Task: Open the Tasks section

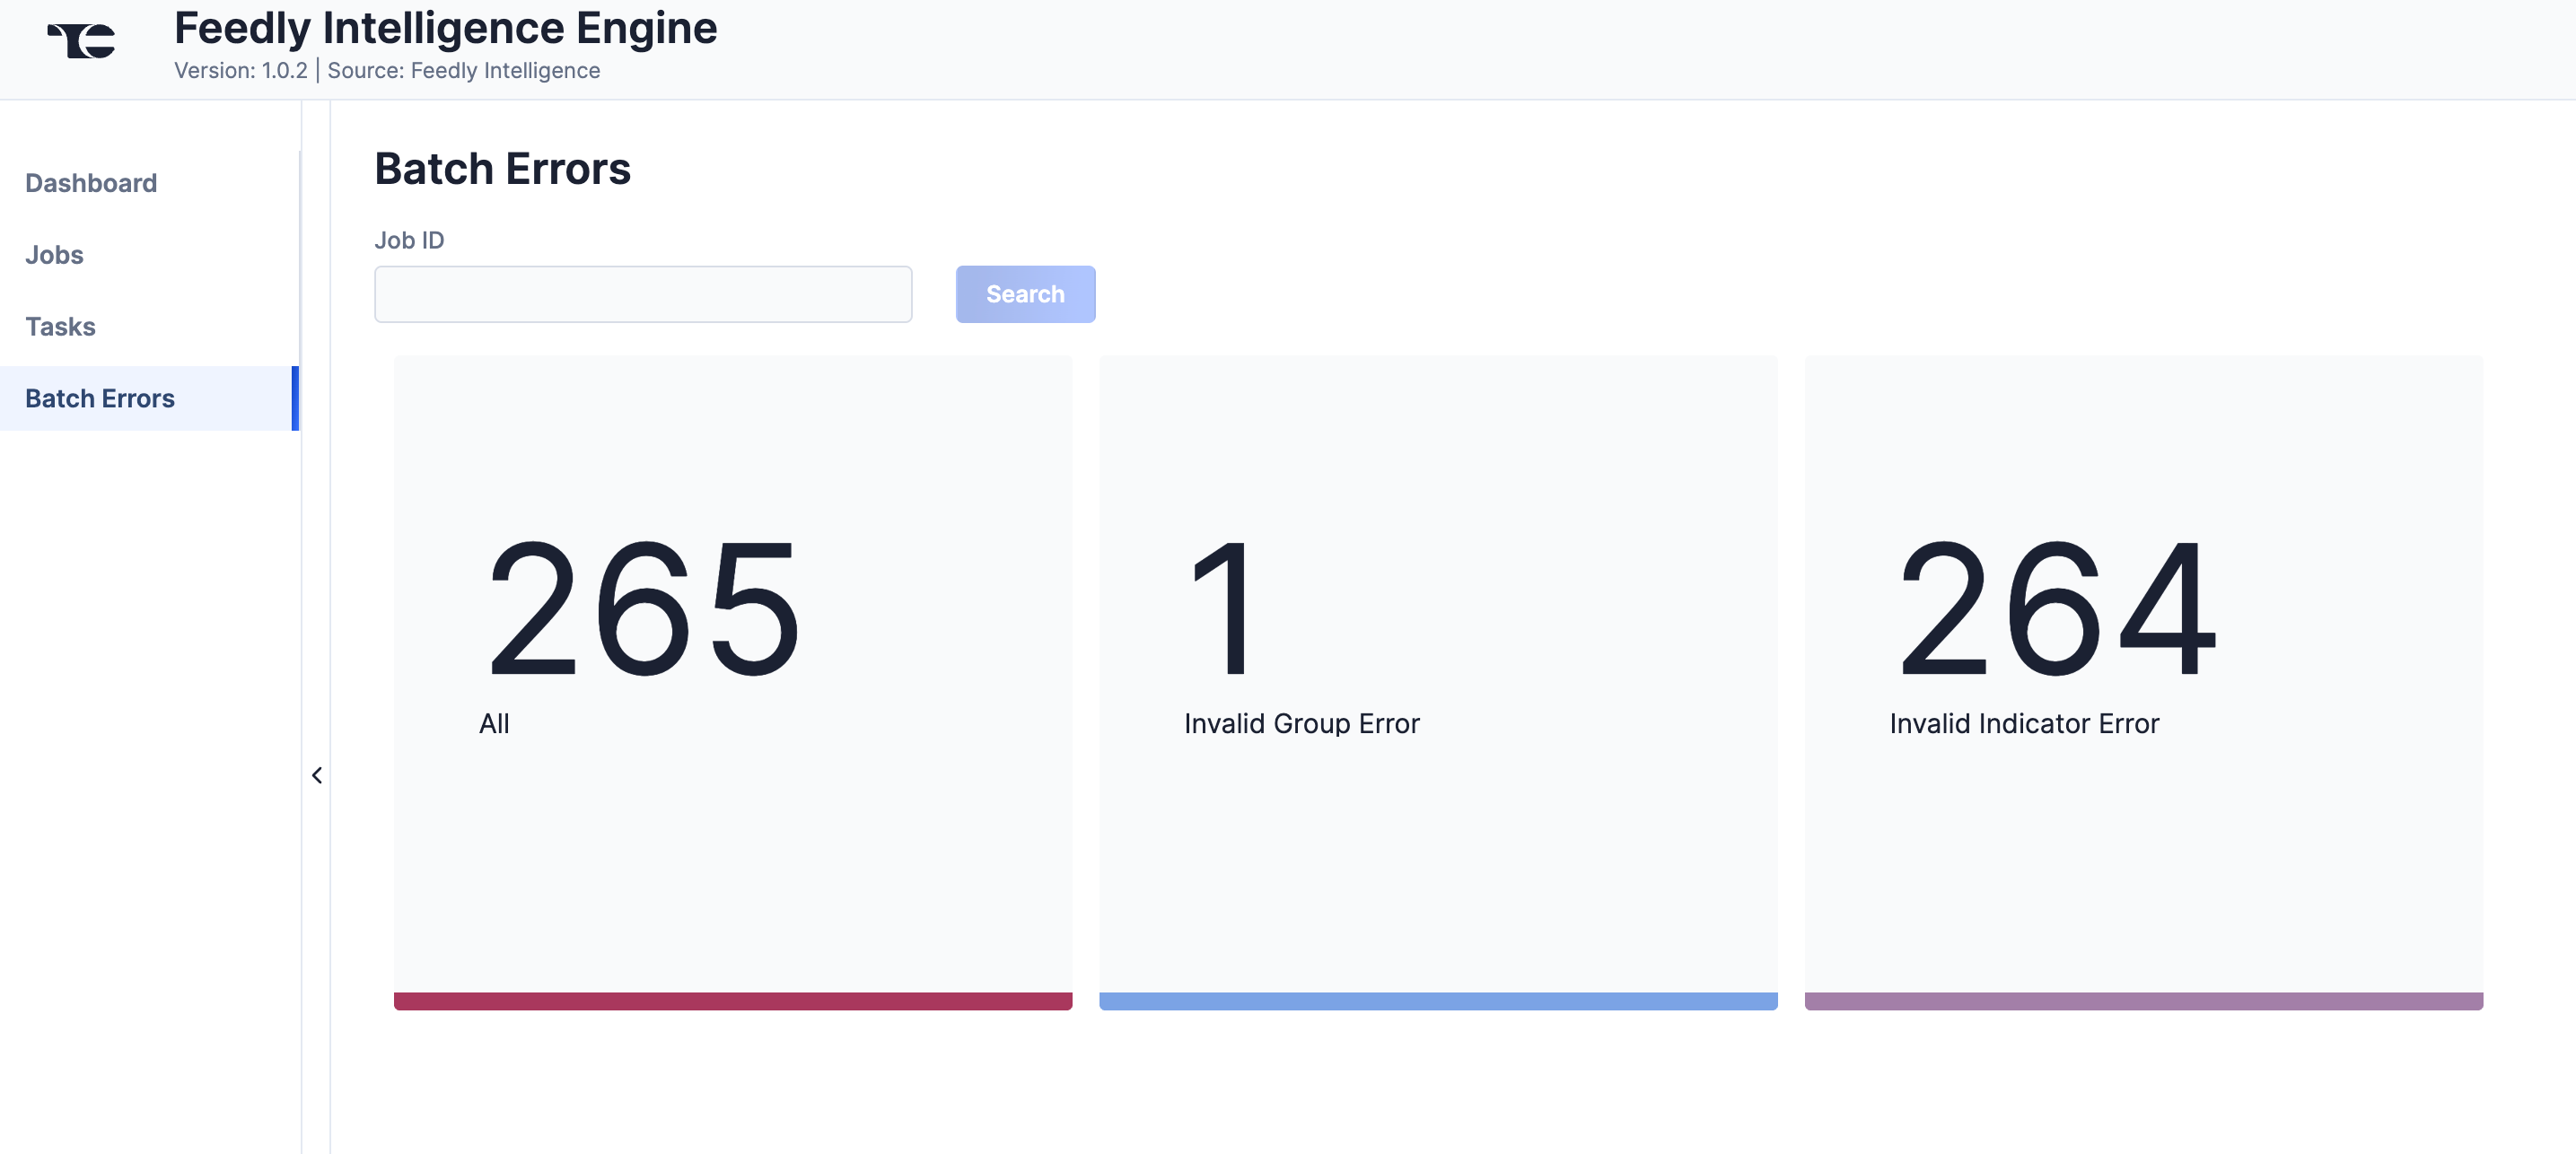Action: [60, 327]
